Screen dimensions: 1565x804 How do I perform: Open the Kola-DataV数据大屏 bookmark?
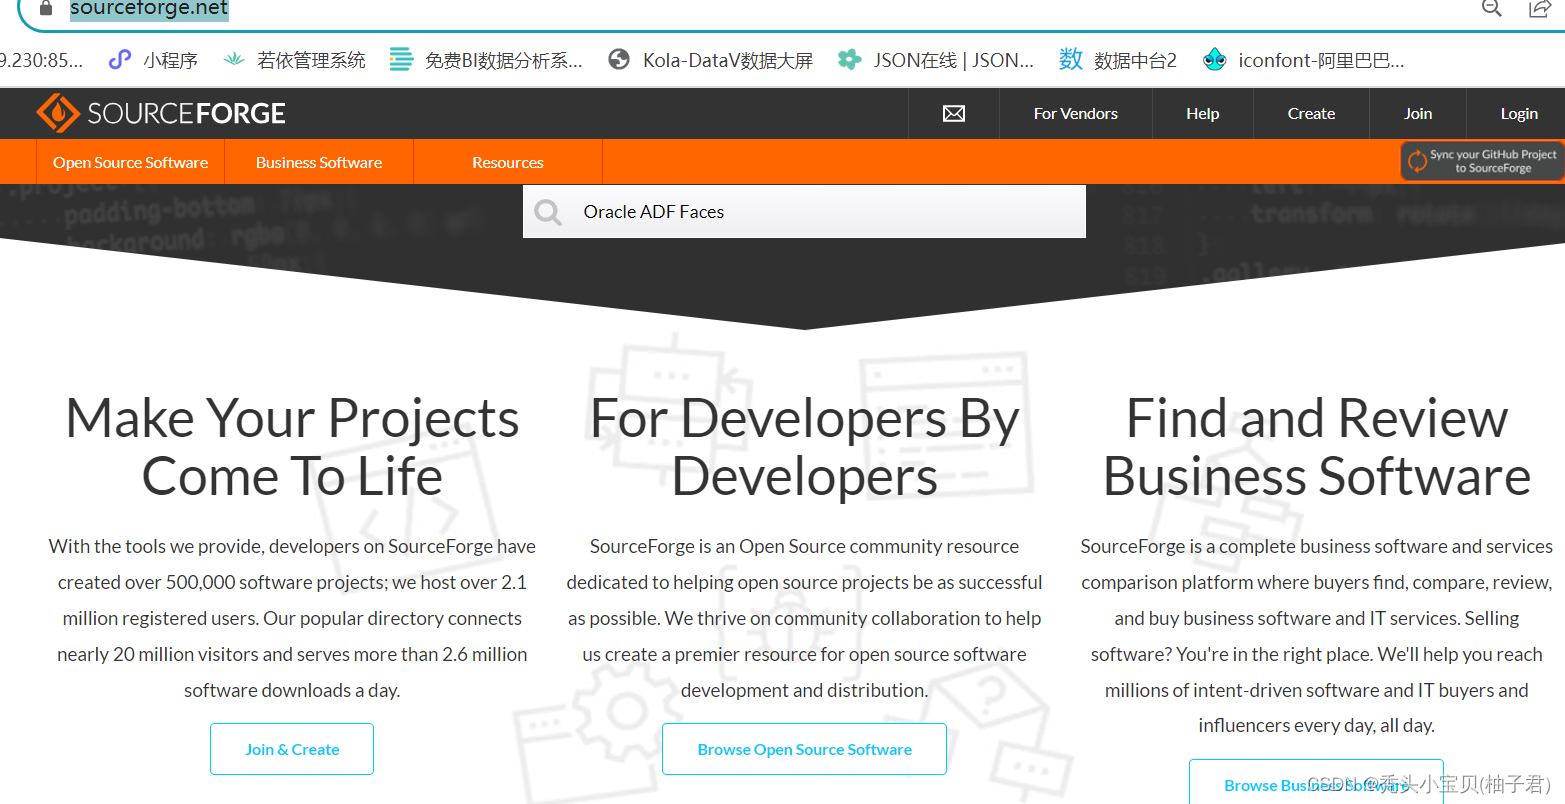tap(711, 60)
